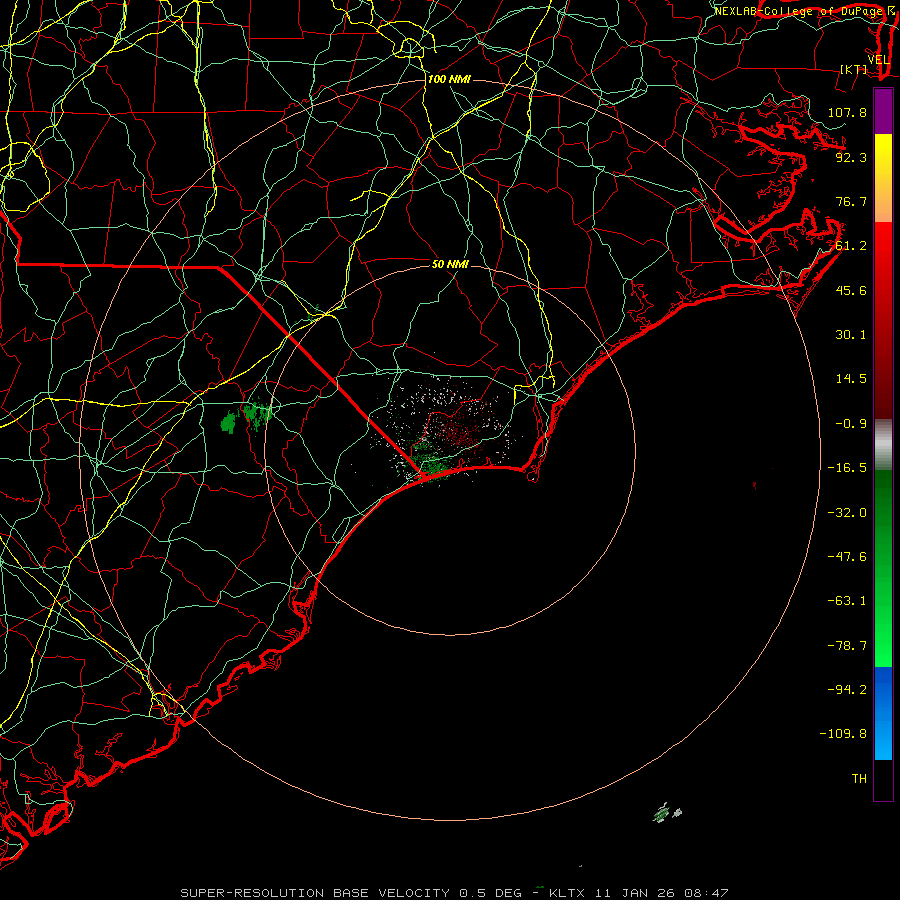Click the 76.7 velocity scale value
The image size is (900, 900).
[851, 201]
